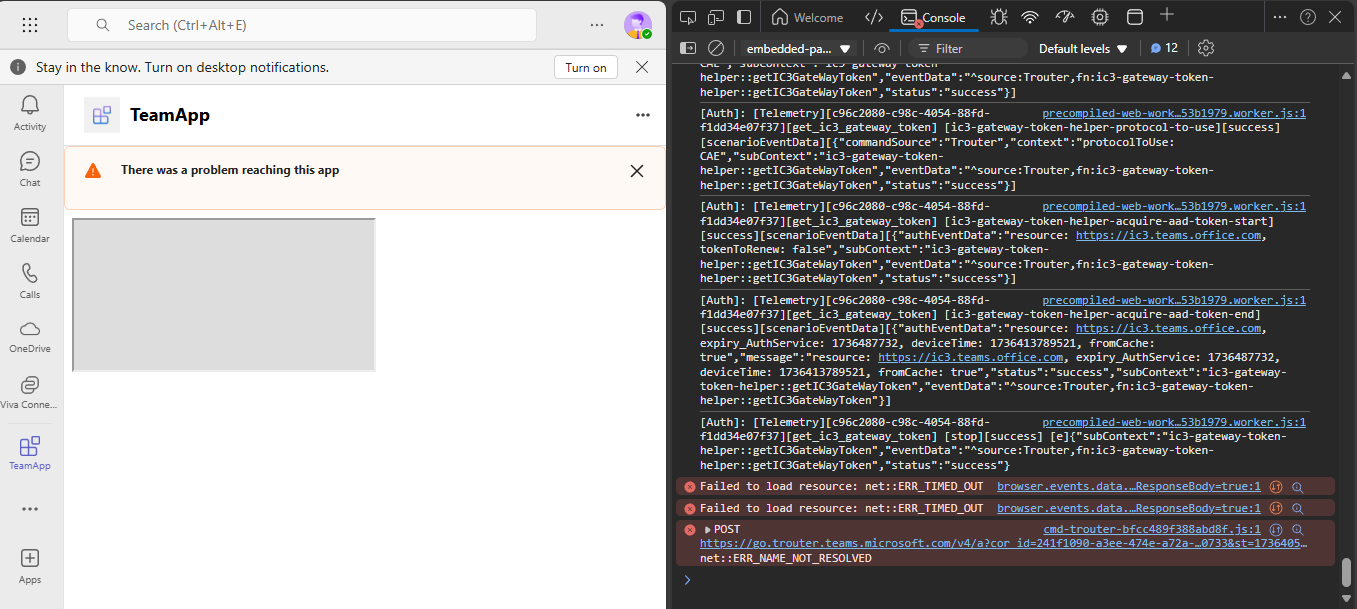Activate DevTools inspect element tool
Viewport: 1357px width, 609px height.
[688, 17]
